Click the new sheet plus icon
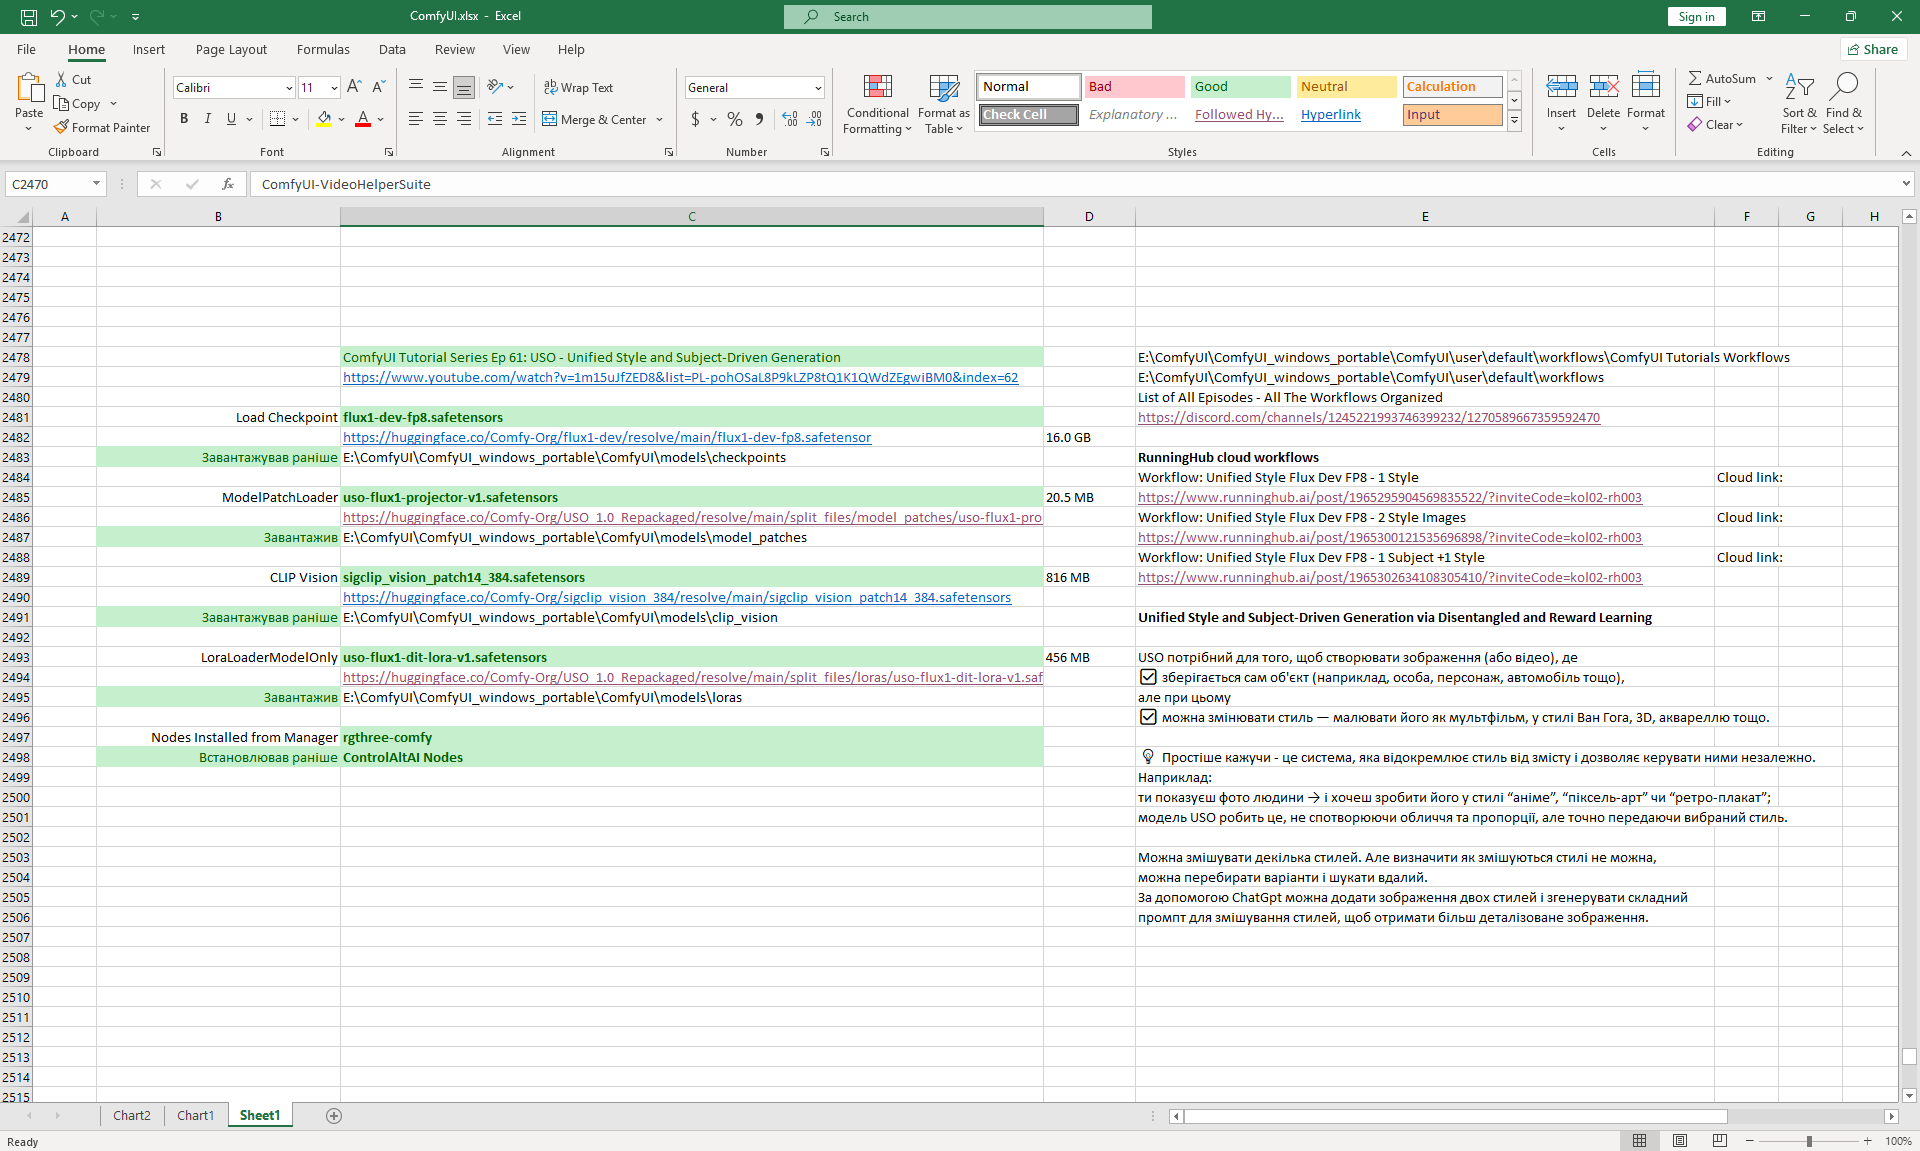 point(334,1116)
